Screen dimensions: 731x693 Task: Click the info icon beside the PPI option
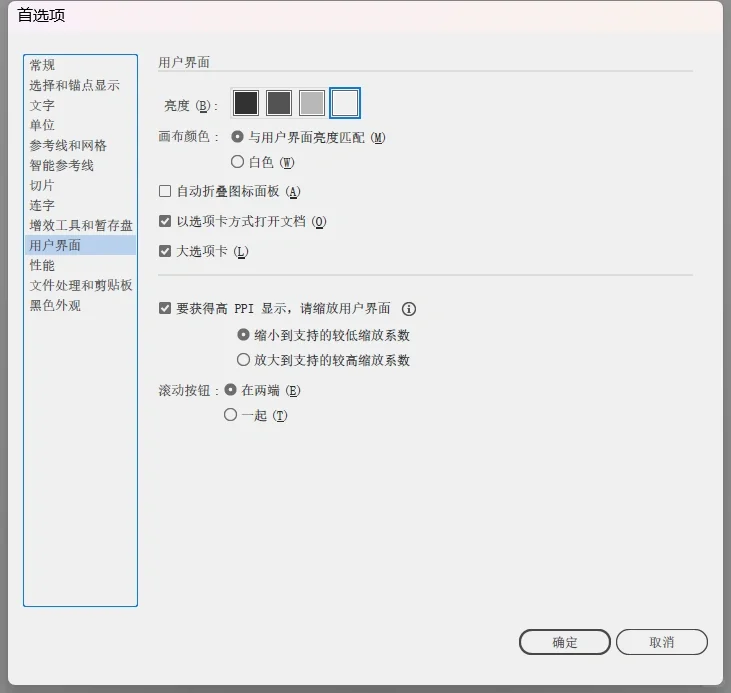click(x=409, y=309)
